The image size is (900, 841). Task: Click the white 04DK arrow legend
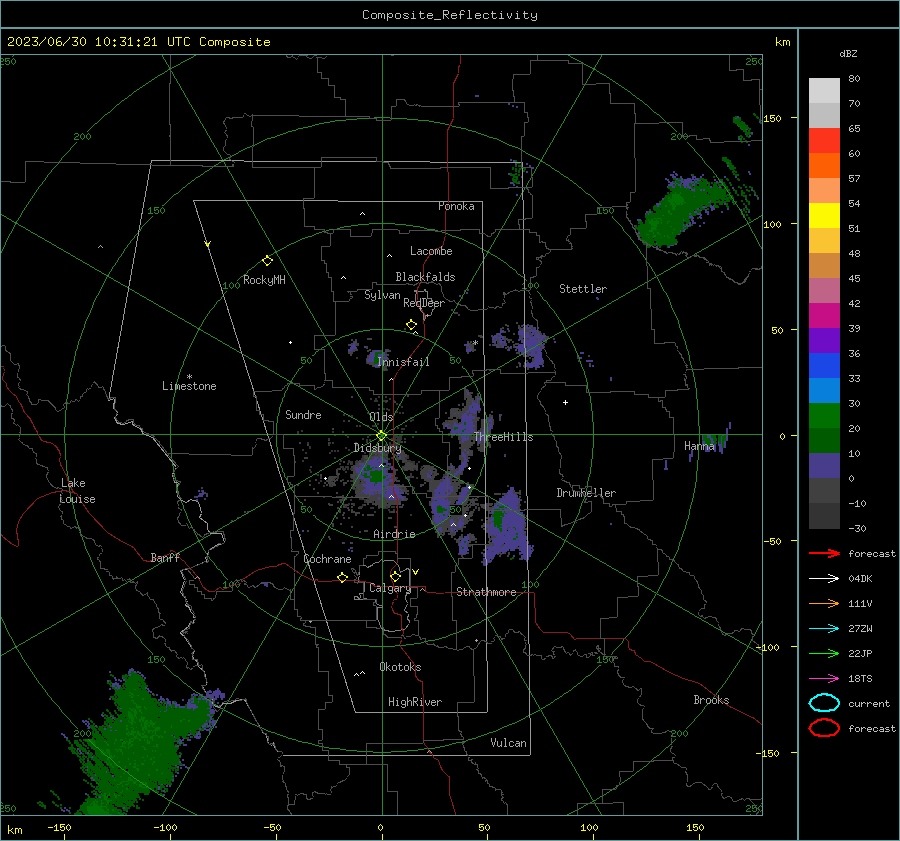(824, 579)
